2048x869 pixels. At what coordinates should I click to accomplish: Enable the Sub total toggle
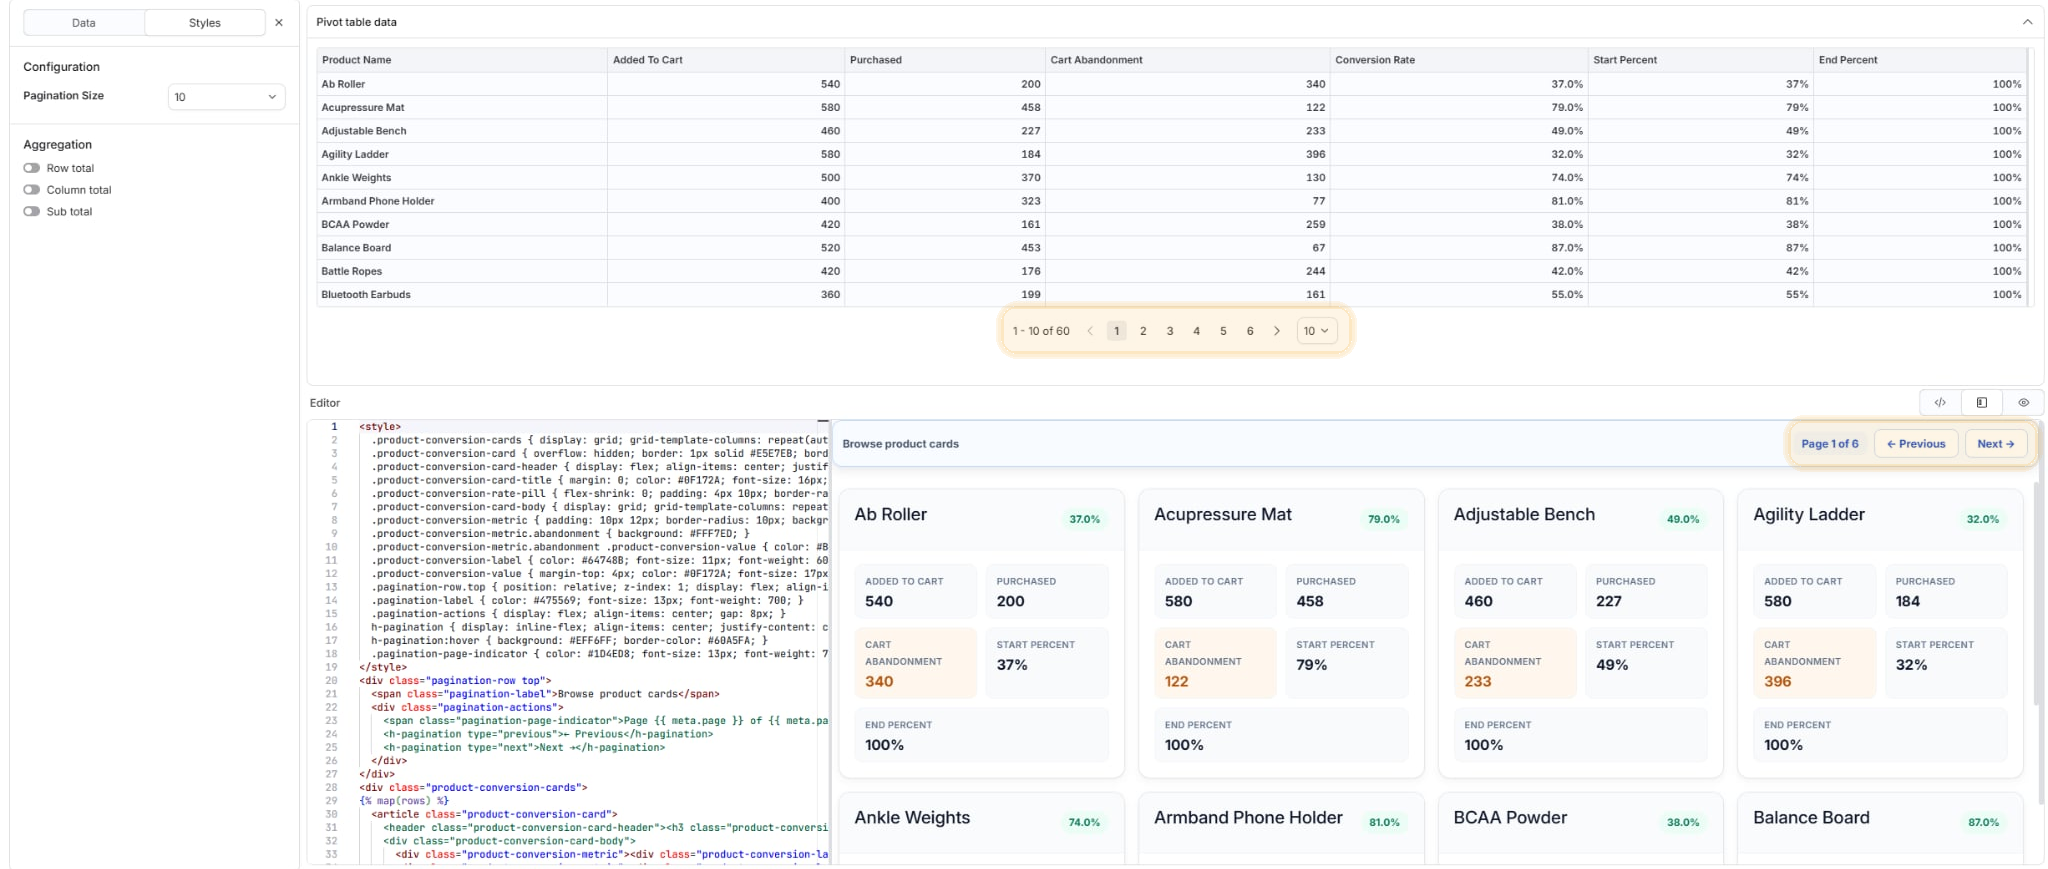pos(32,212)
